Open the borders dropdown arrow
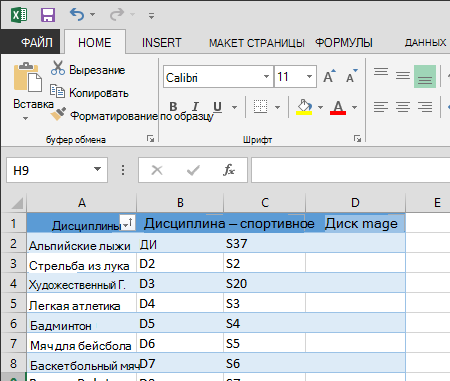The width and height of the screenshot is (450, 381). coord(277,107)
